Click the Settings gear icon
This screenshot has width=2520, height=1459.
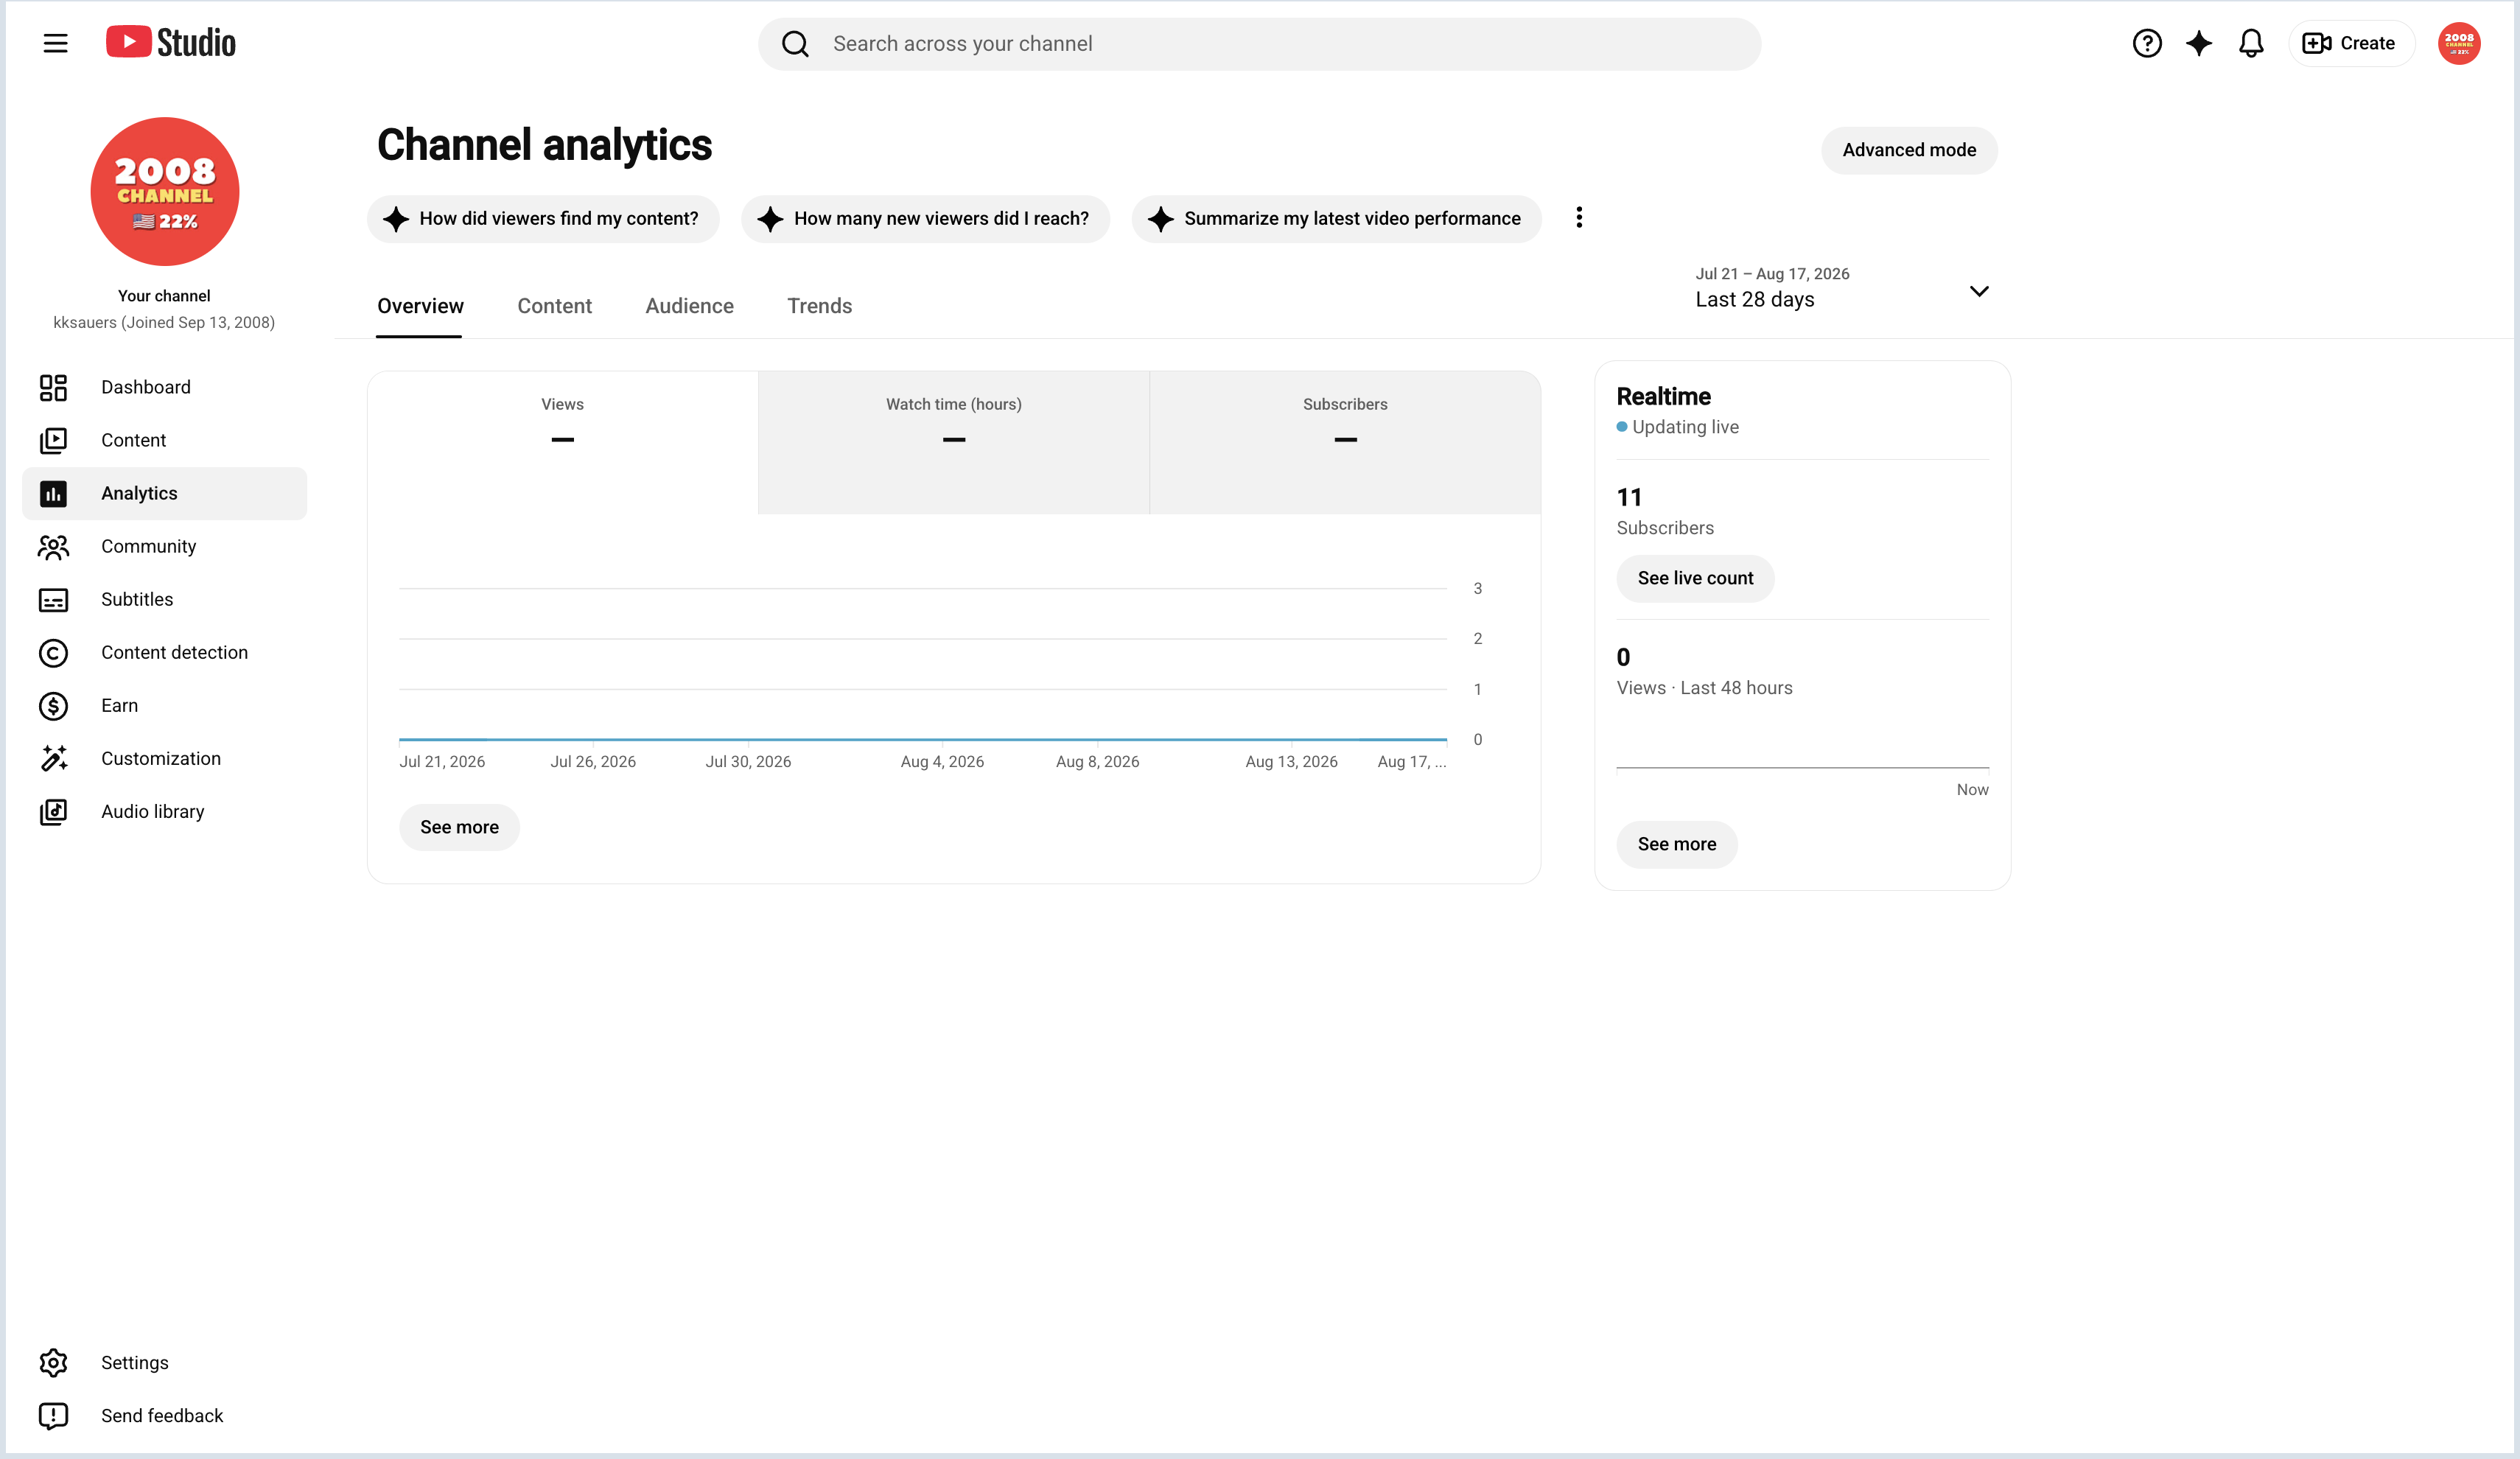[53, 1362]
